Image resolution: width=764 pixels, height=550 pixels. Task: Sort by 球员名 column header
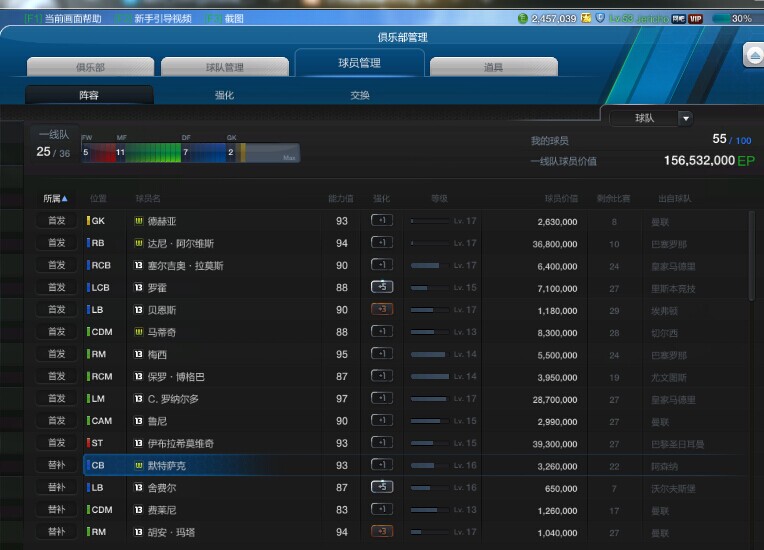click(148, 198)
